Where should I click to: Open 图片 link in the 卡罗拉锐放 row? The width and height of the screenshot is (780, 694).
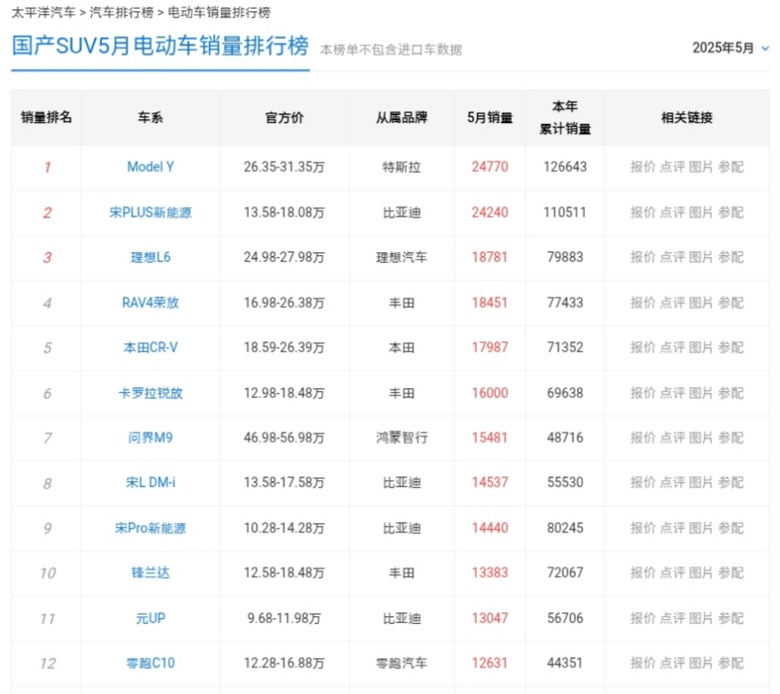coord(701,393)
